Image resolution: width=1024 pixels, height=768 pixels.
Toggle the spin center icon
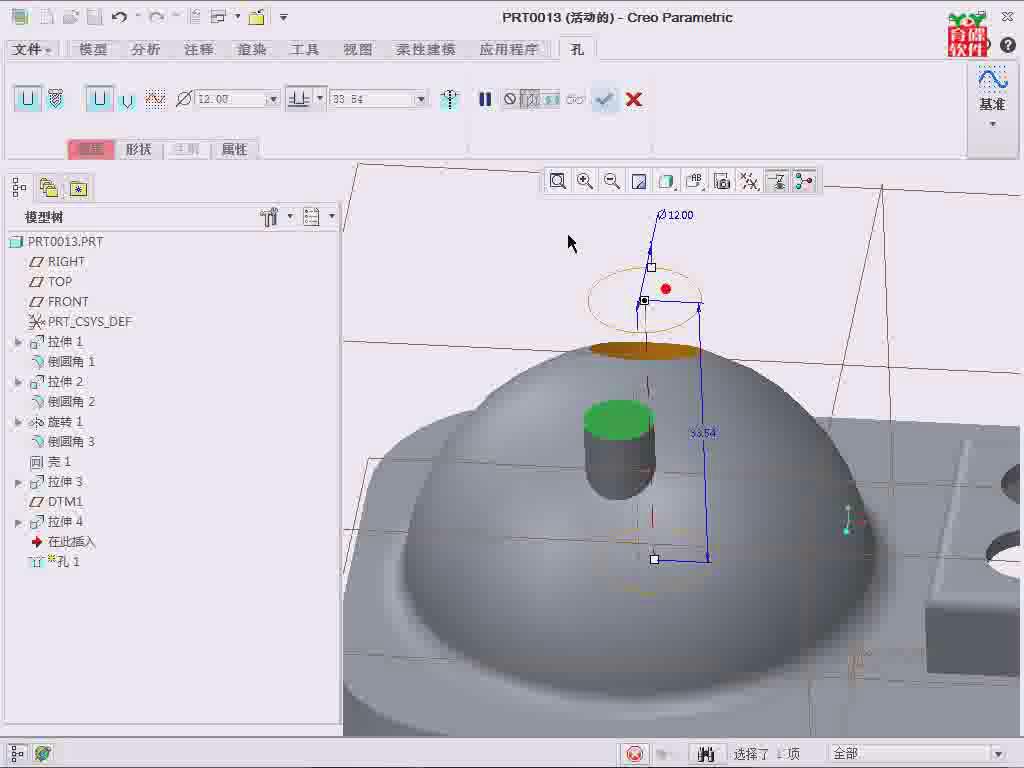coord(804,181)
